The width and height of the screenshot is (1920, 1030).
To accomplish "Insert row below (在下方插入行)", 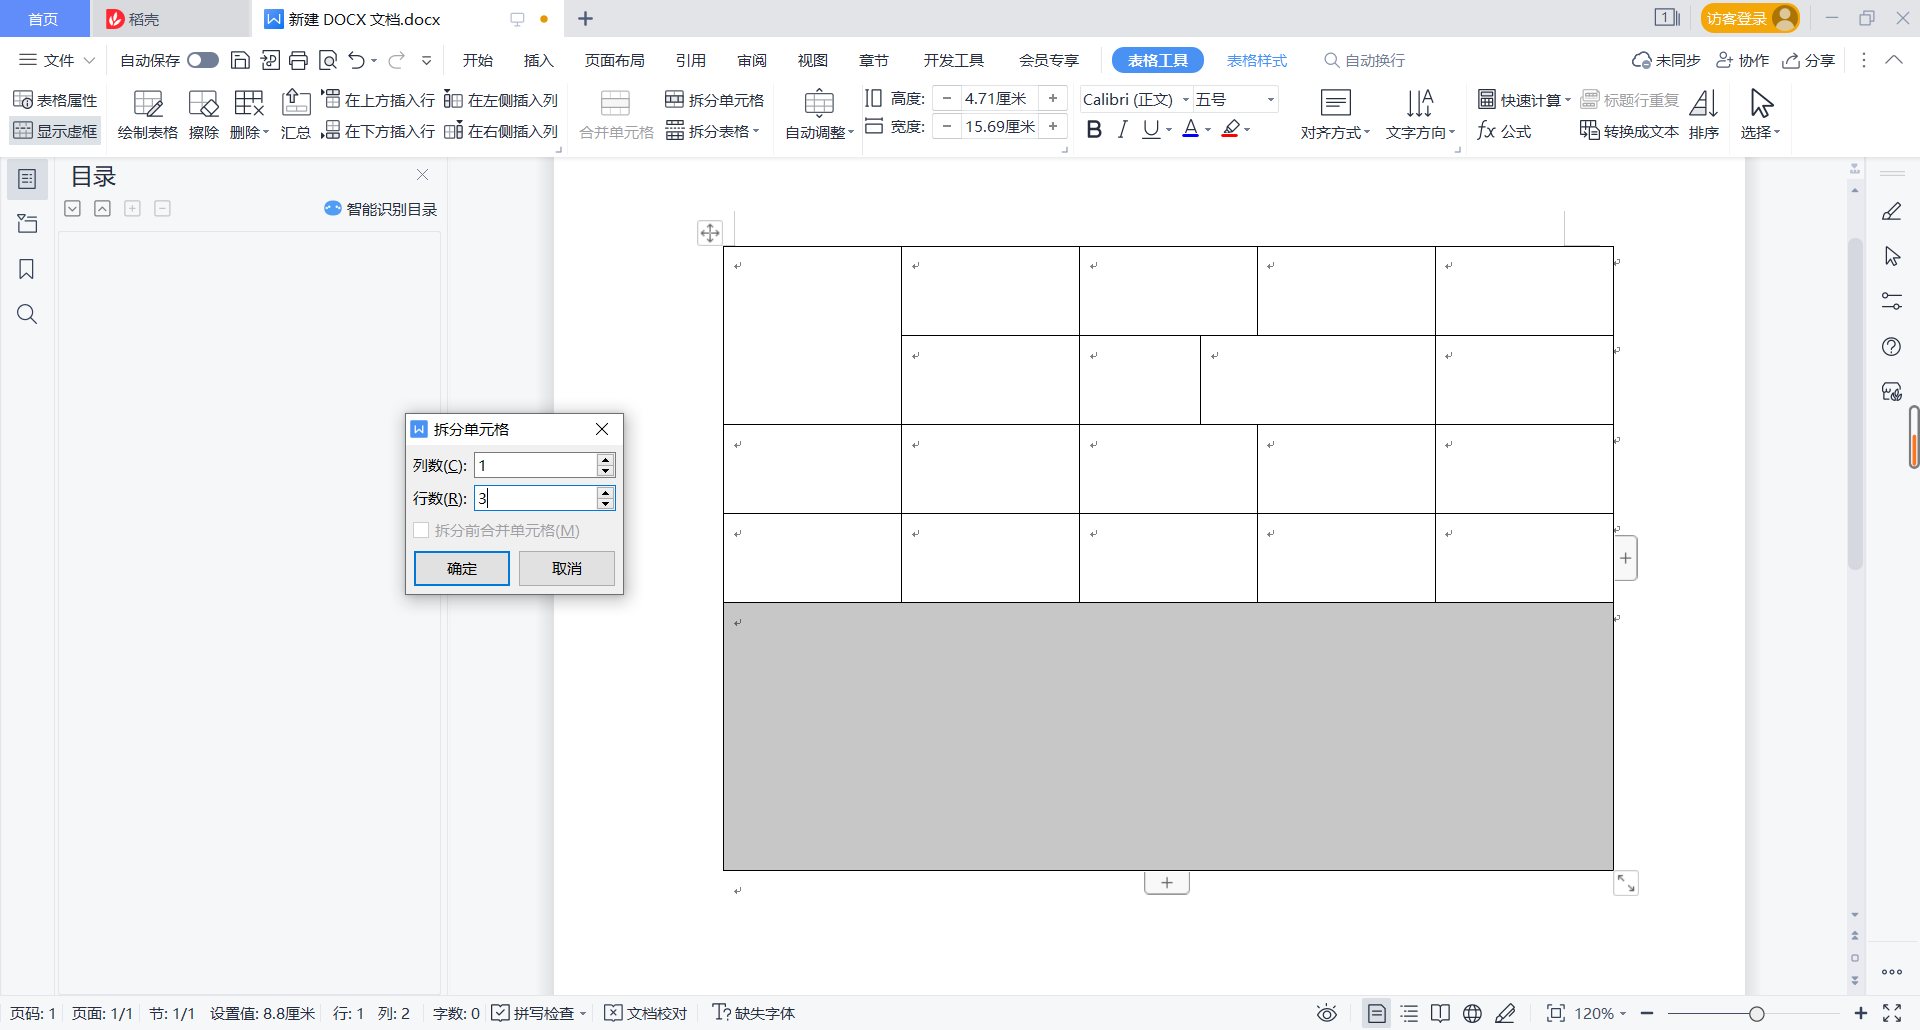I will point(378,131).
